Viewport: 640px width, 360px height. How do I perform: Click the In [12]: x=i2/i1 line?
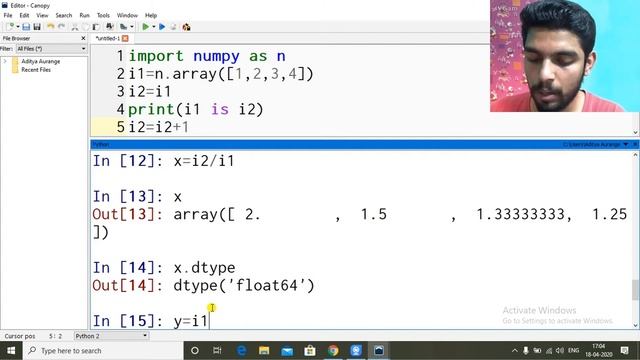tap(164, 161)
